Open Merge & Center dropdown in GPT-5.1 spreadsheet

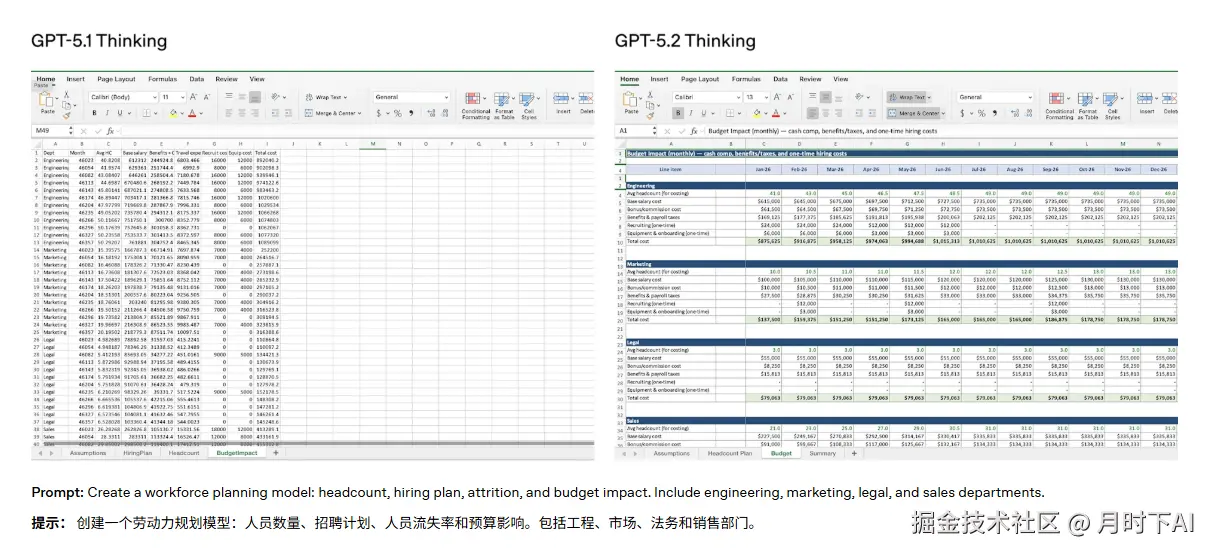point(359,113)
